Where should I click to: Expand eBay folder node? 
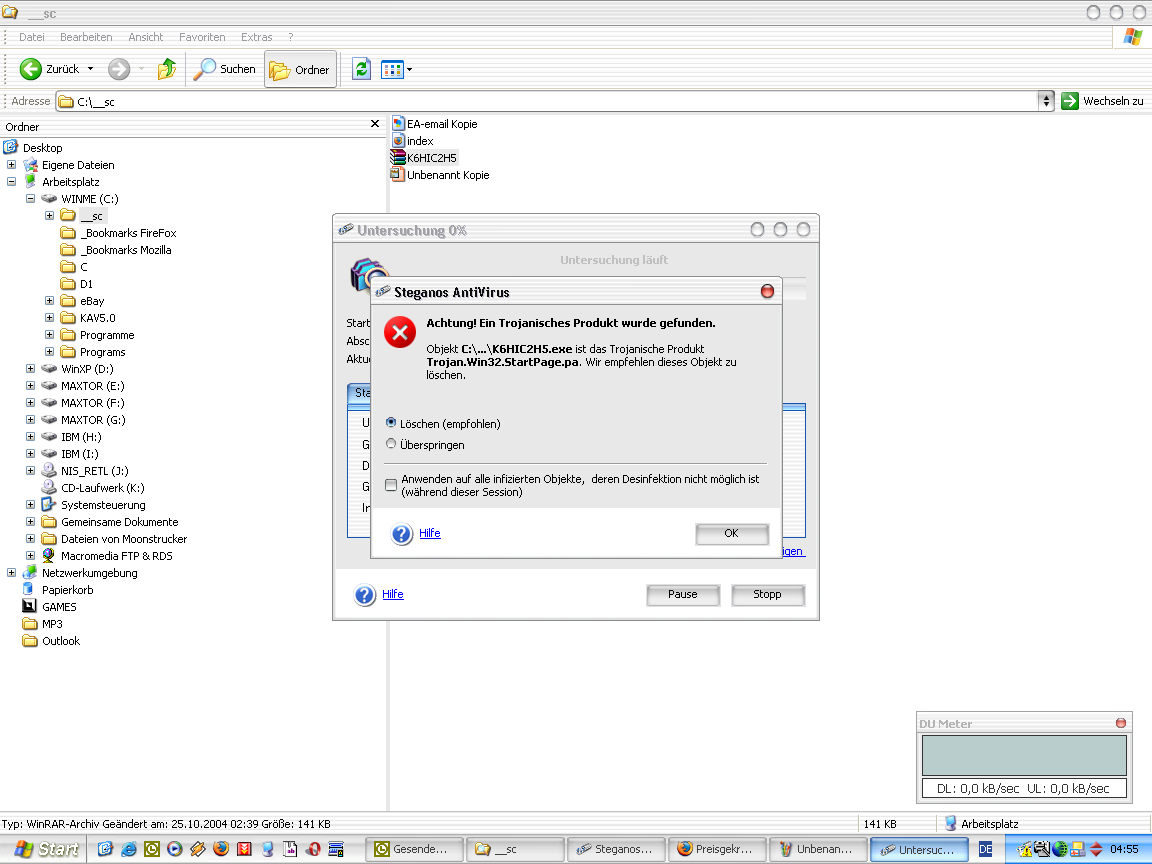pyautogui.click(x=49, y=300)
